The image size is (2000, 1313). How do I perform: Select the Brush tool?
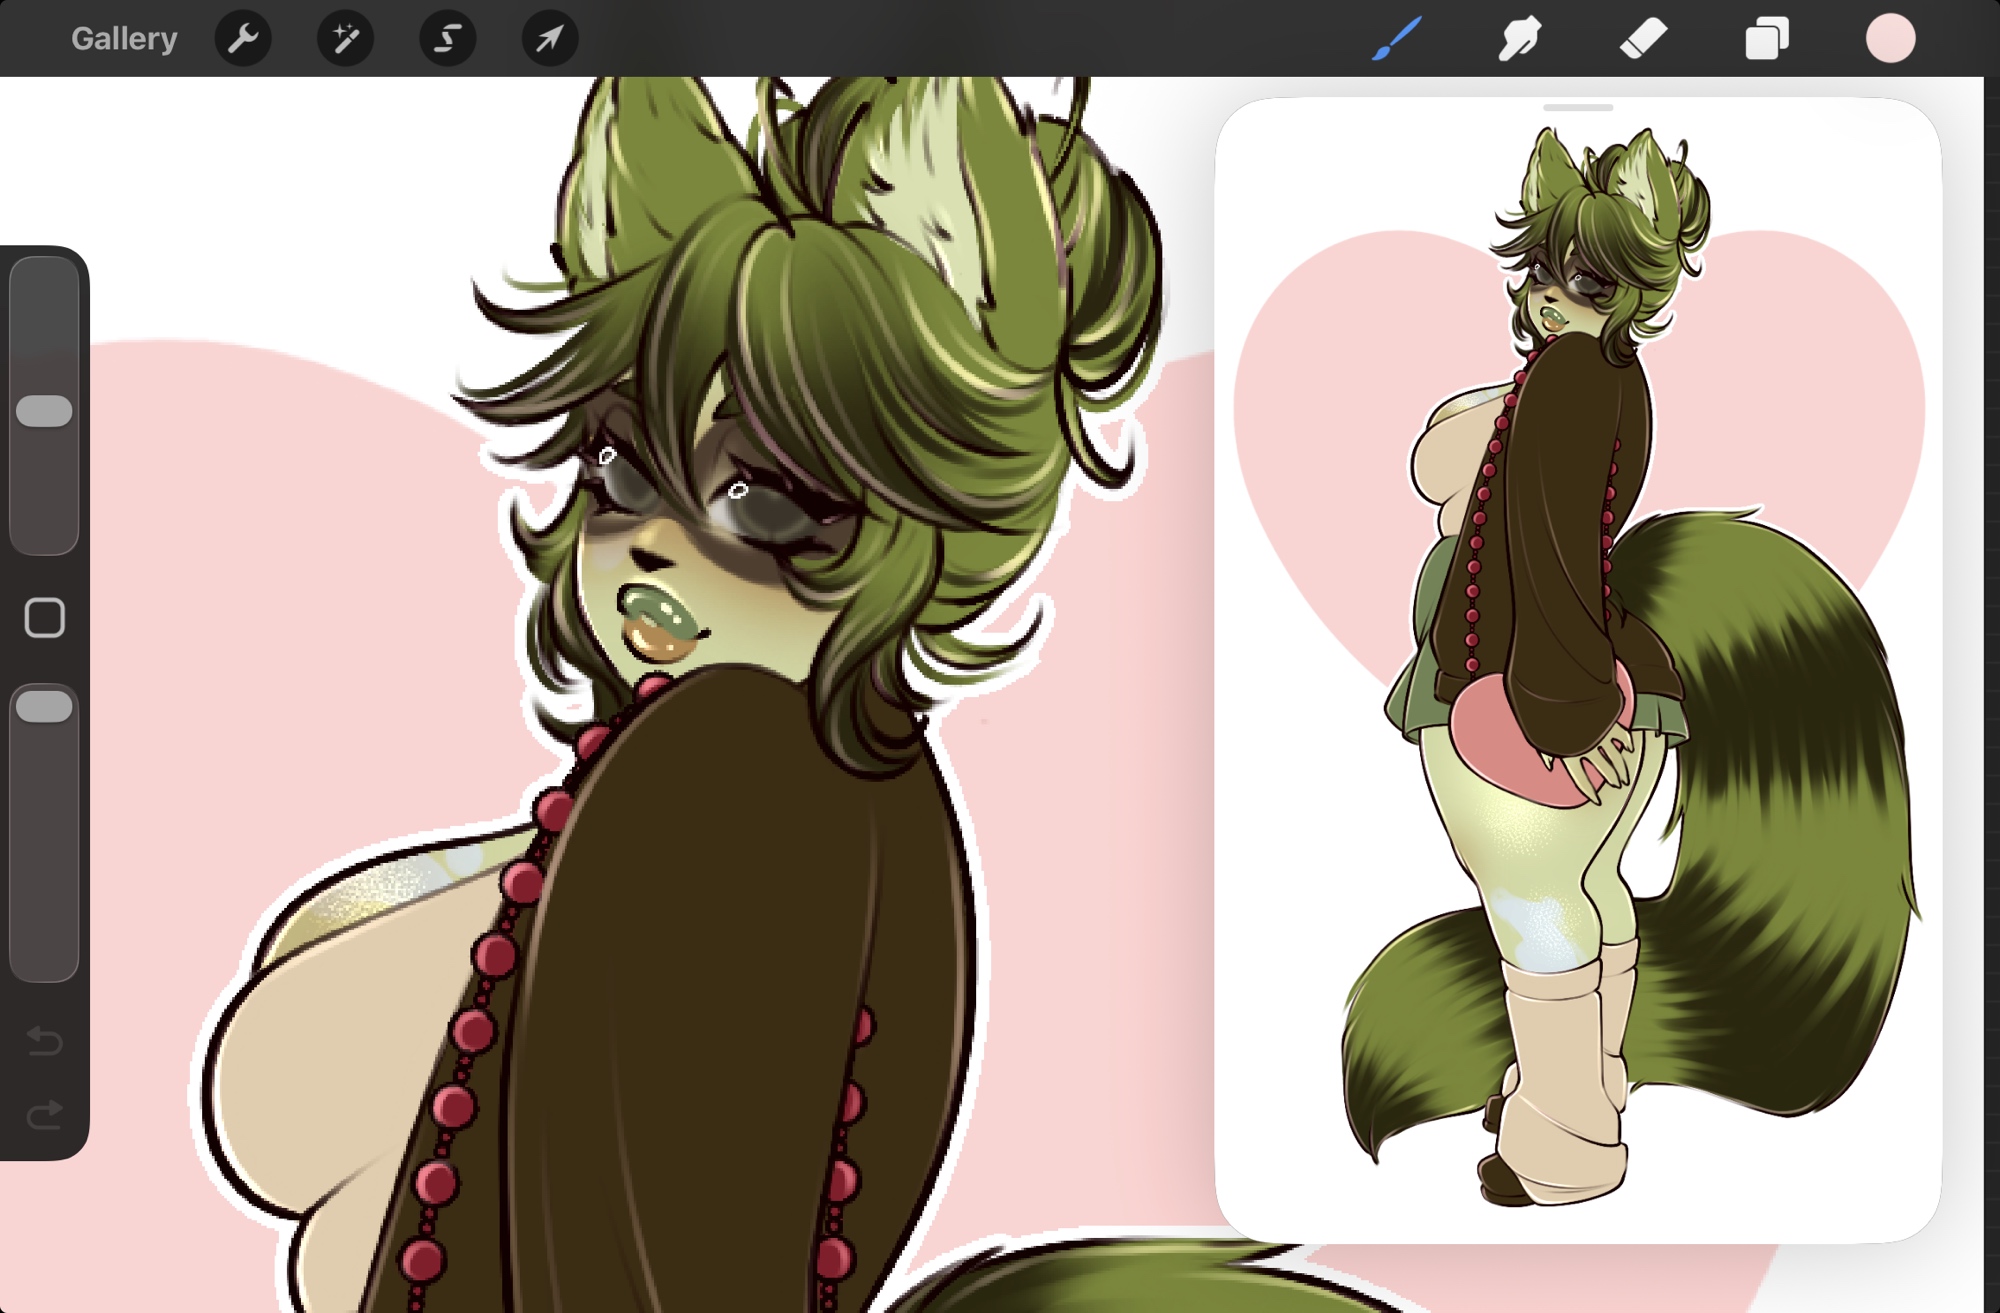pos(1396,39)
